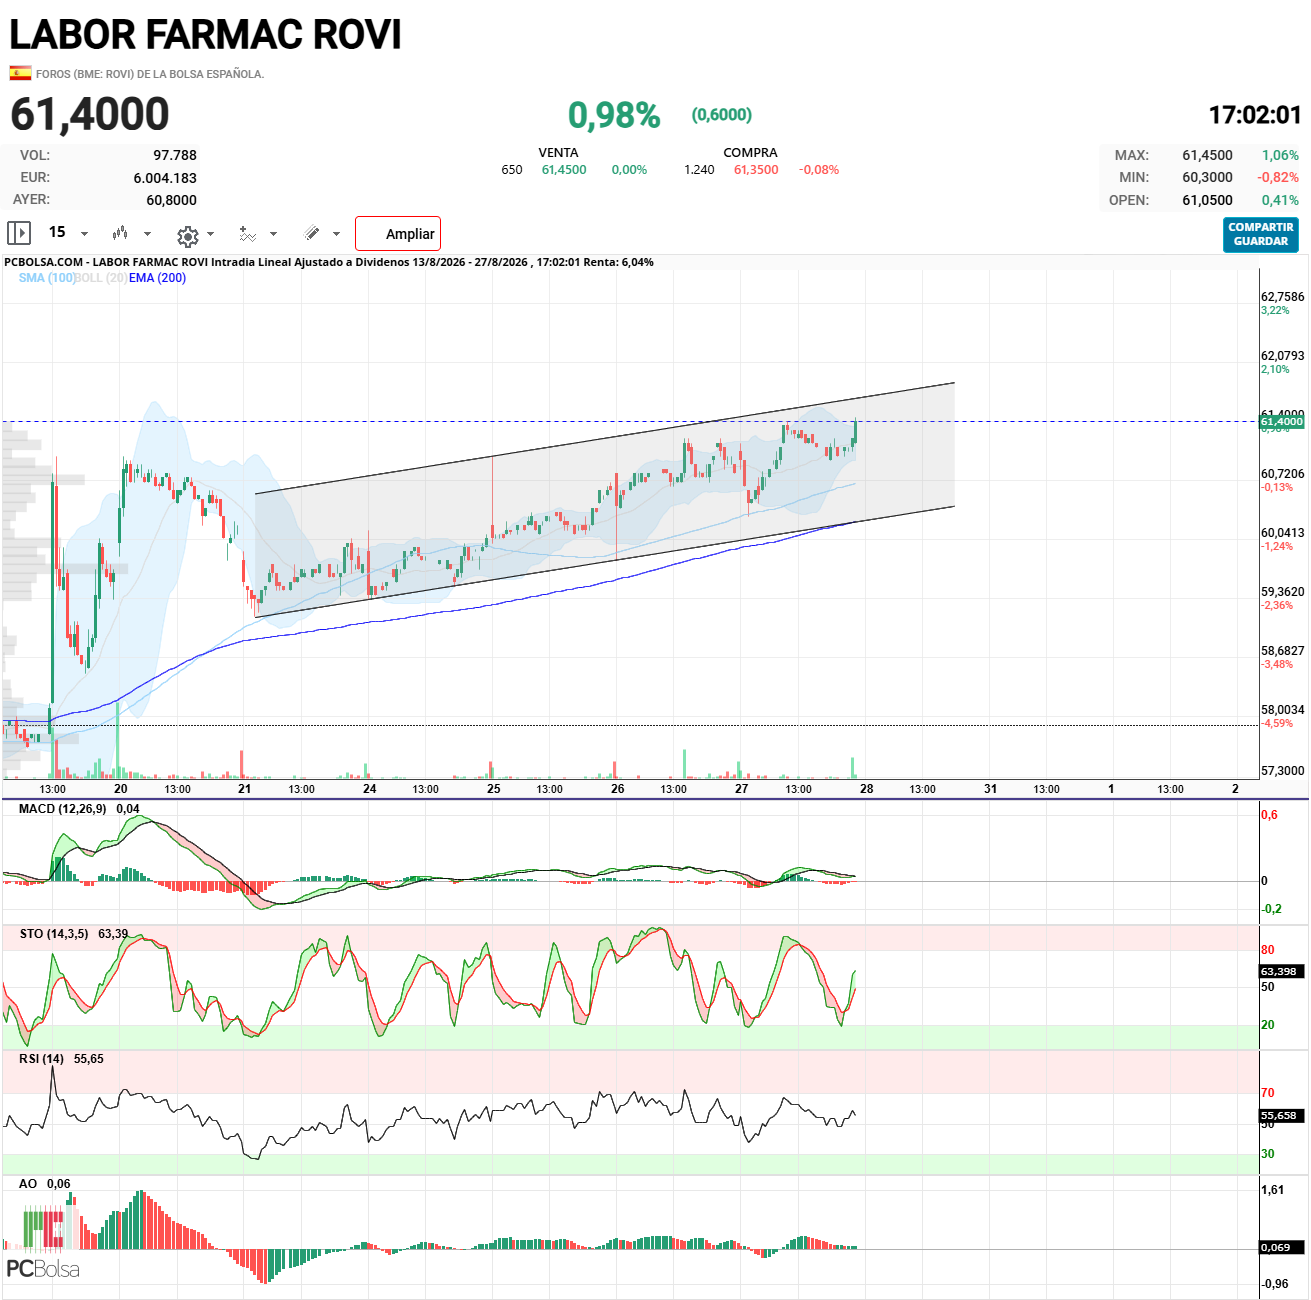Click the venta price 61,4500
Image resolution: width=1311 pixels, height=1300 pixels.
tap(564, 170)
